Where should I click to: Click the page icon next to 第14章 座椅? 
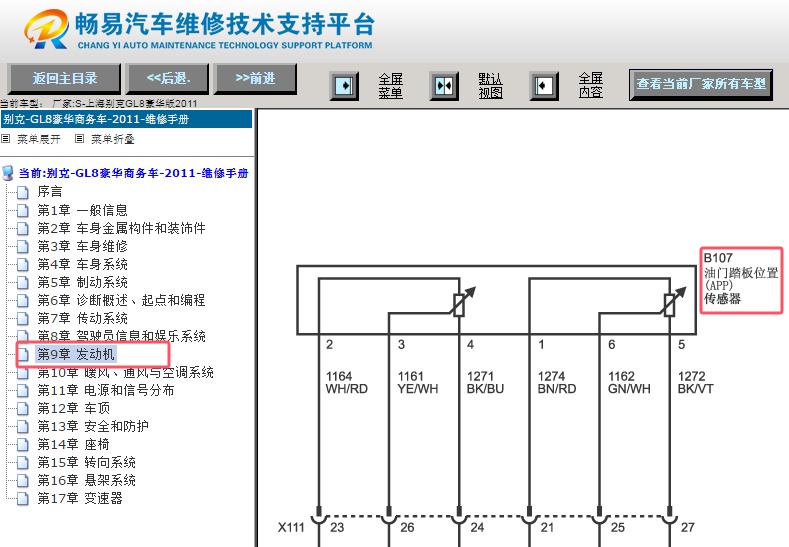click(23, 445)
